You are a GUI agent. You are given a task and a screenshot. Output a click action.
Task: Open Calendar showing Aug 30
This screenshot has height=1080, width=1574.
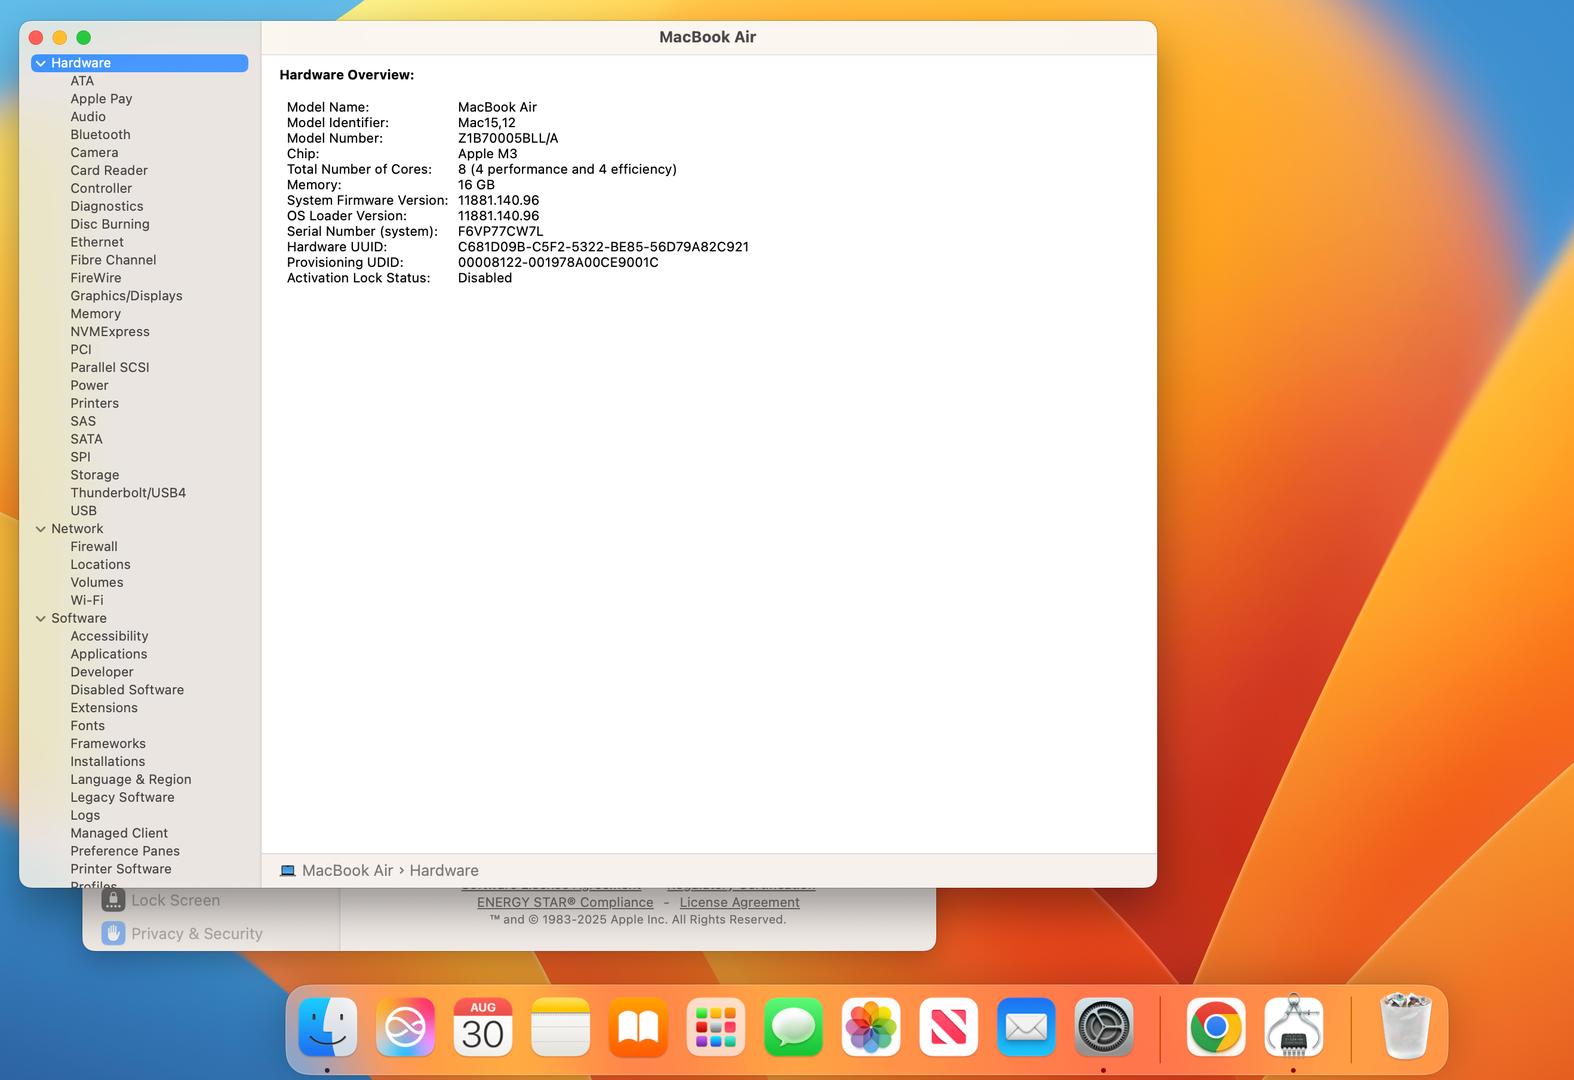pyautogui.click(x=483, y=1027)
